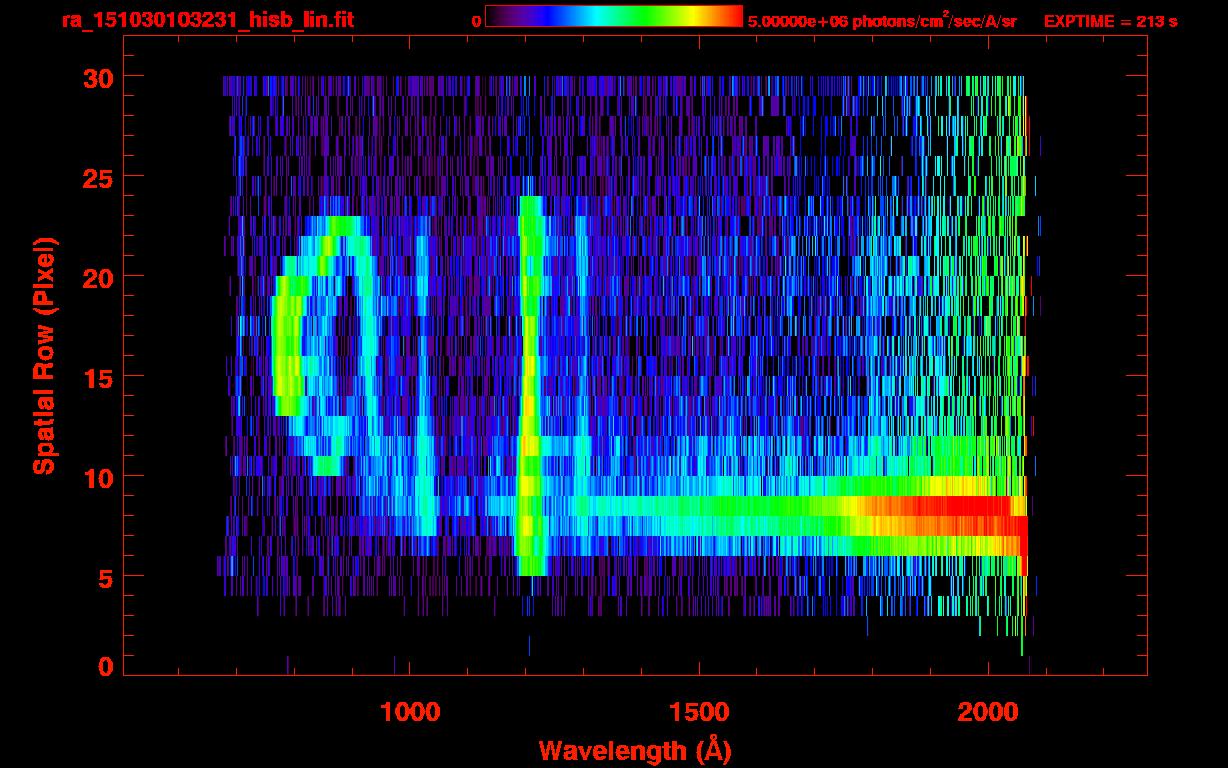Click the vertical emission line near 1216 Å
Viewport: 1228px width, 768px height.
pyautogui.click(x=530, y=385)
